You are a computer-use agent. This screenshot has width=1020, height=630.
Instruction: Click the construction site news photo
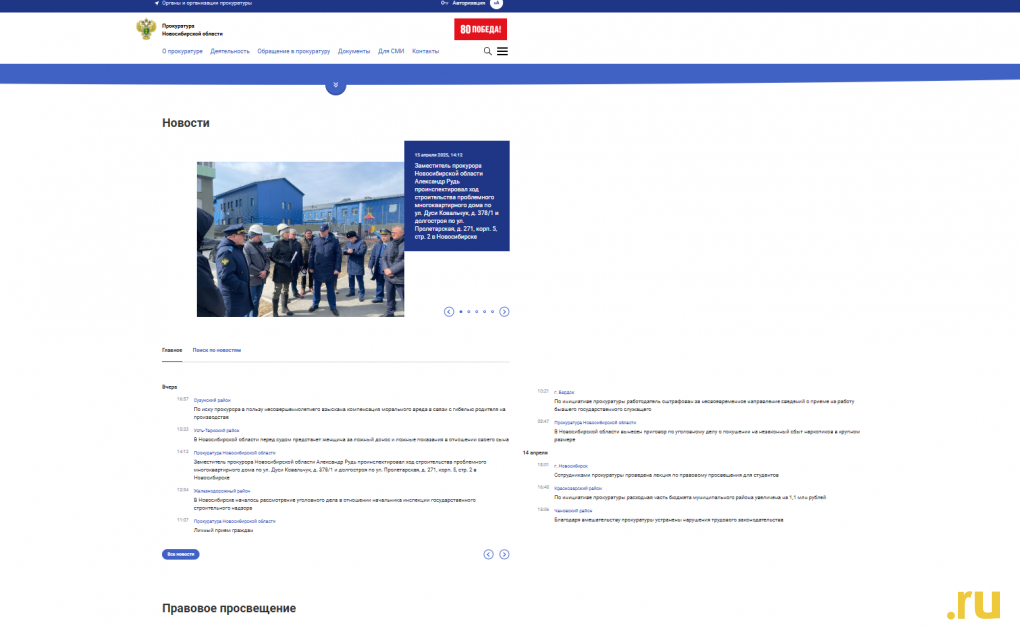pos(300,240)
